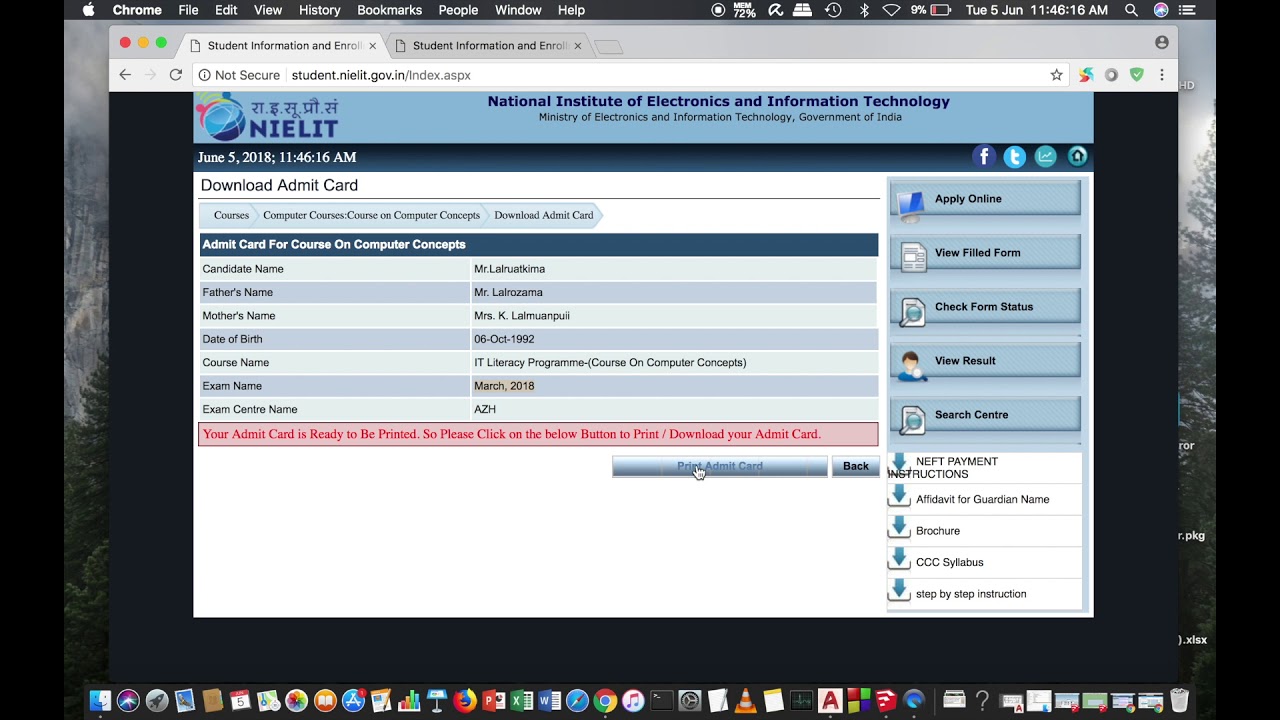Reload the page
The height and width of the screenshot is (720, 1280).
(x=176, y=75)
